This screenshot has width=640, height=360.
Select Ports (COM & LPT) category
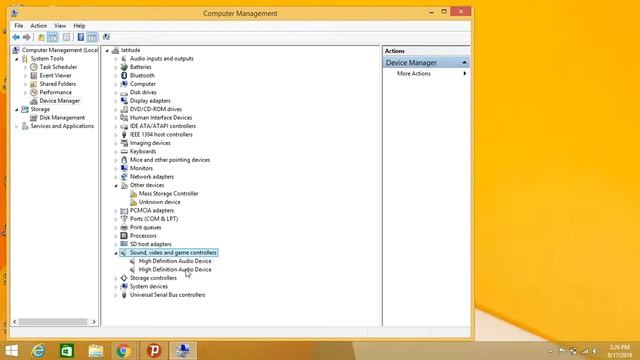pos(154,219)
